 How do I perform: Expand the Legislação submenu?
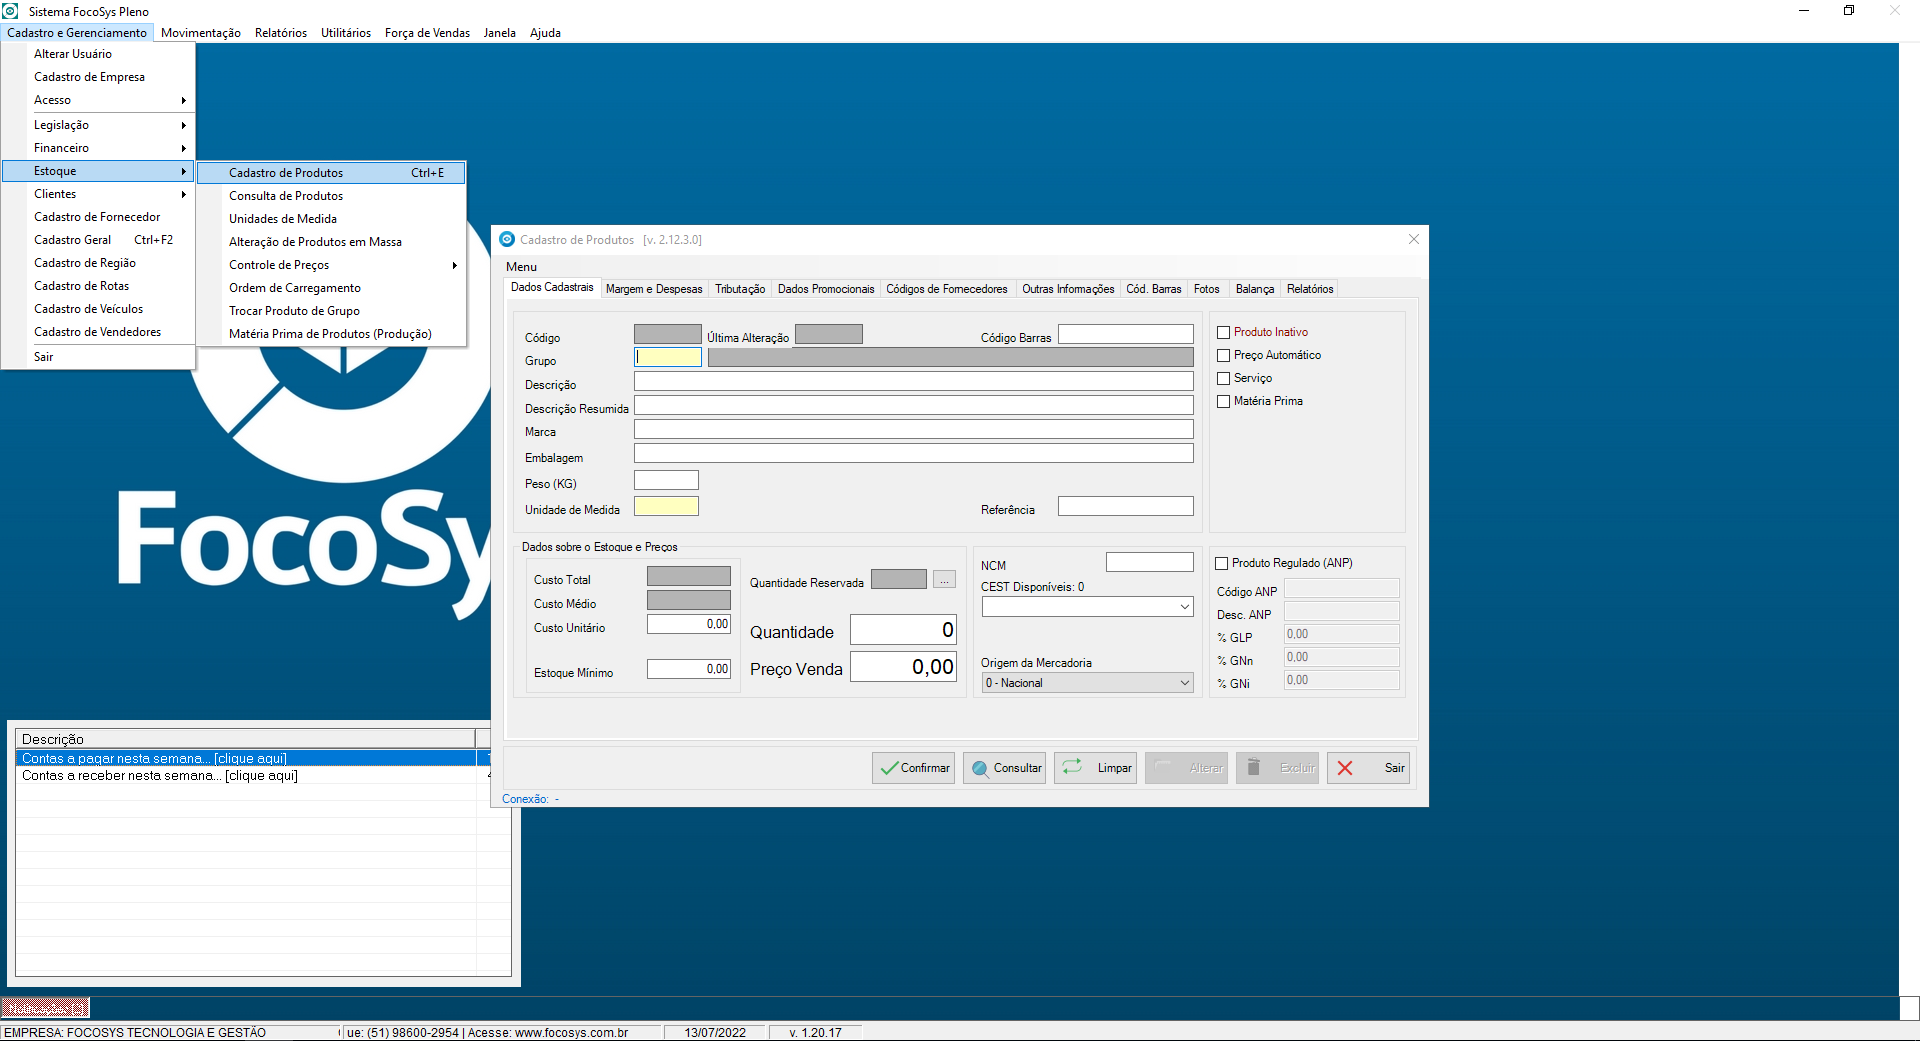(98, 125)
